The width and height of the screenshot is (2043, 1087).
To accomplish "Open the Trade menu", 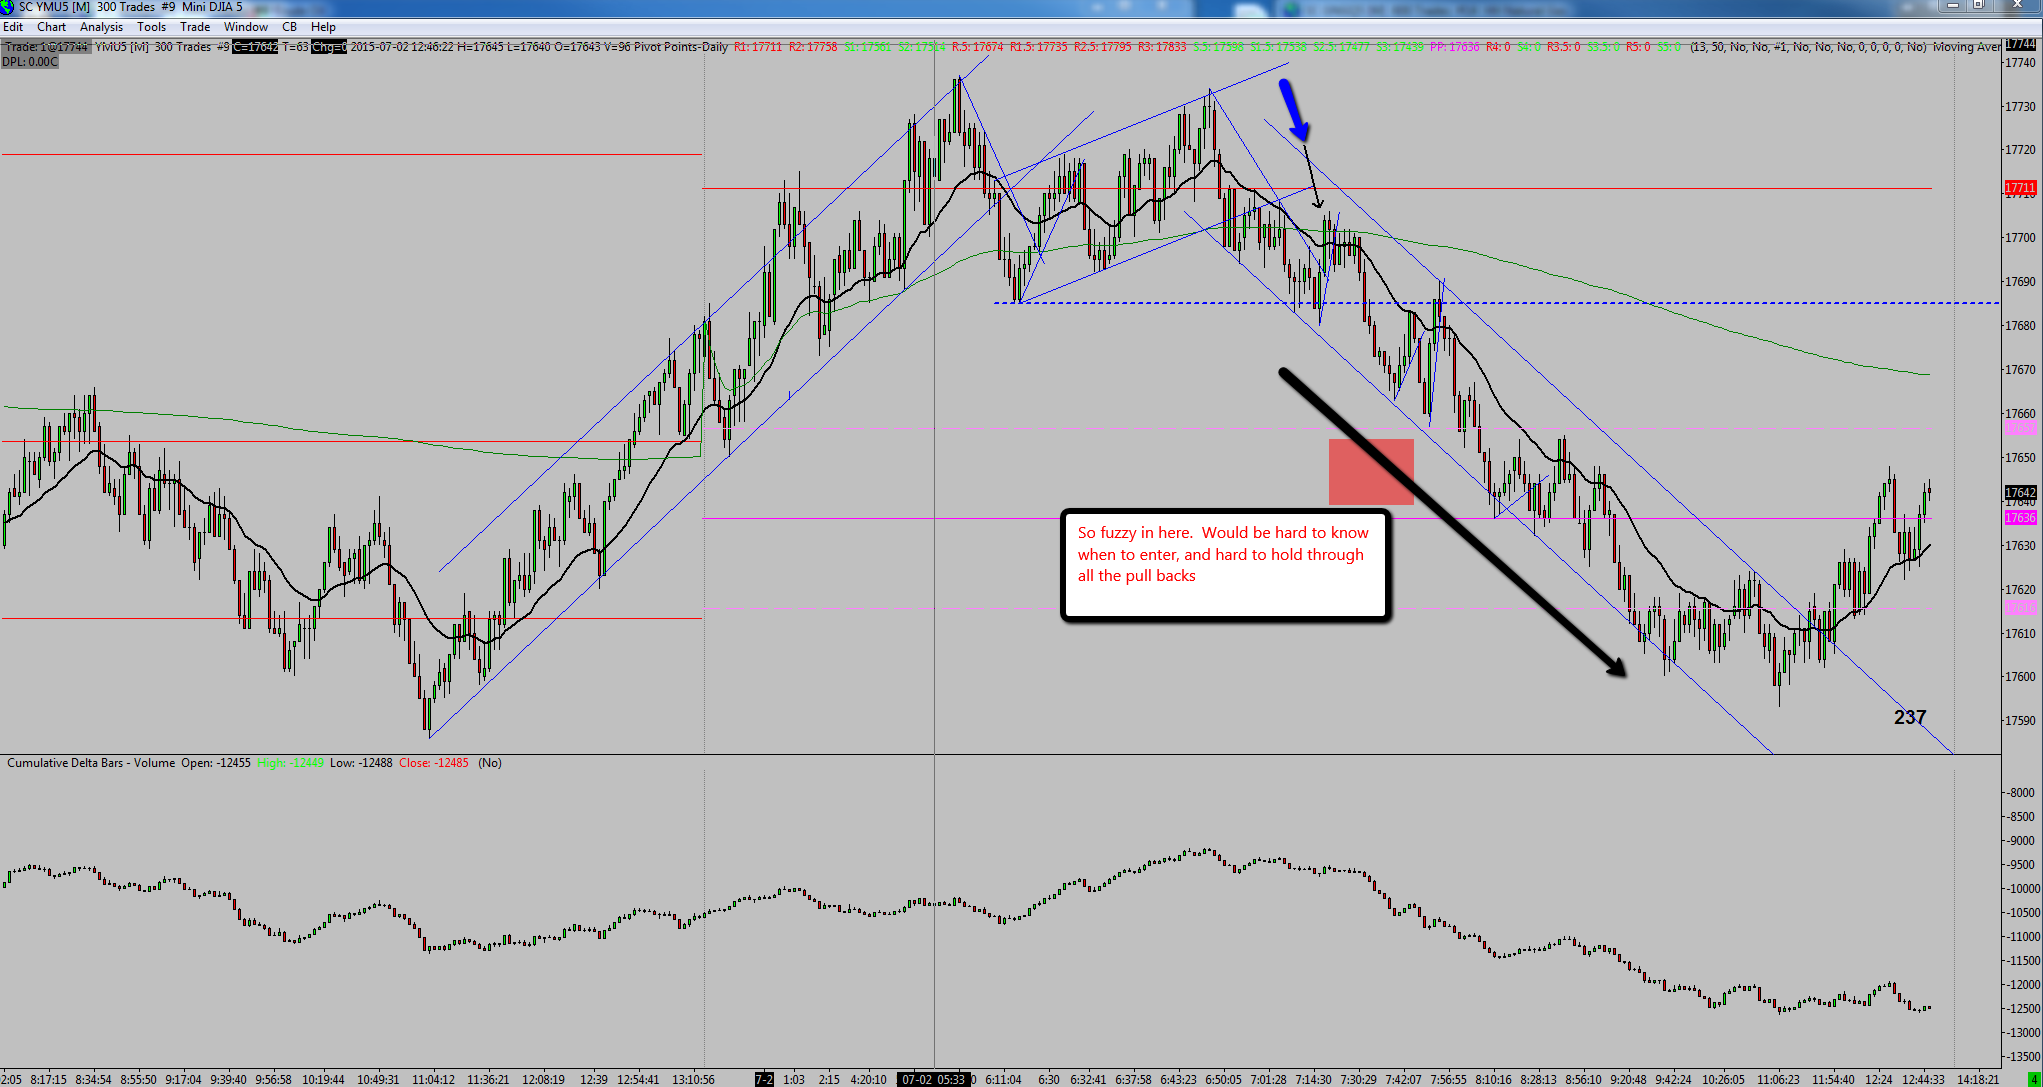I will click(x=195, y=27).
